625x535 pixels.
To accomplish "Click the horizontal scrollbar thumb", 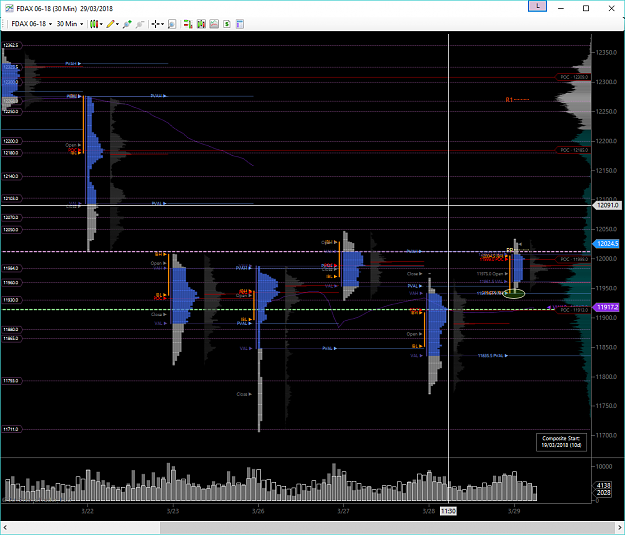I will coord(385,528).
